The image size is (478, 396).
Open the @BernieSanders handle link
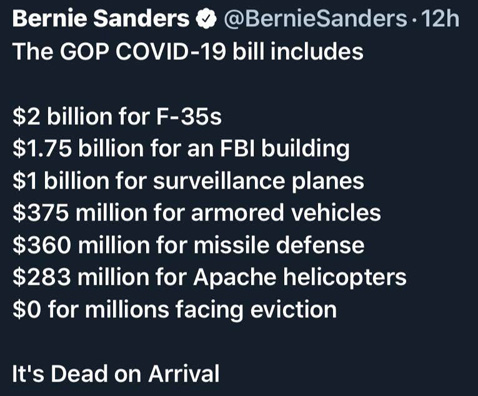coord(315,19)
